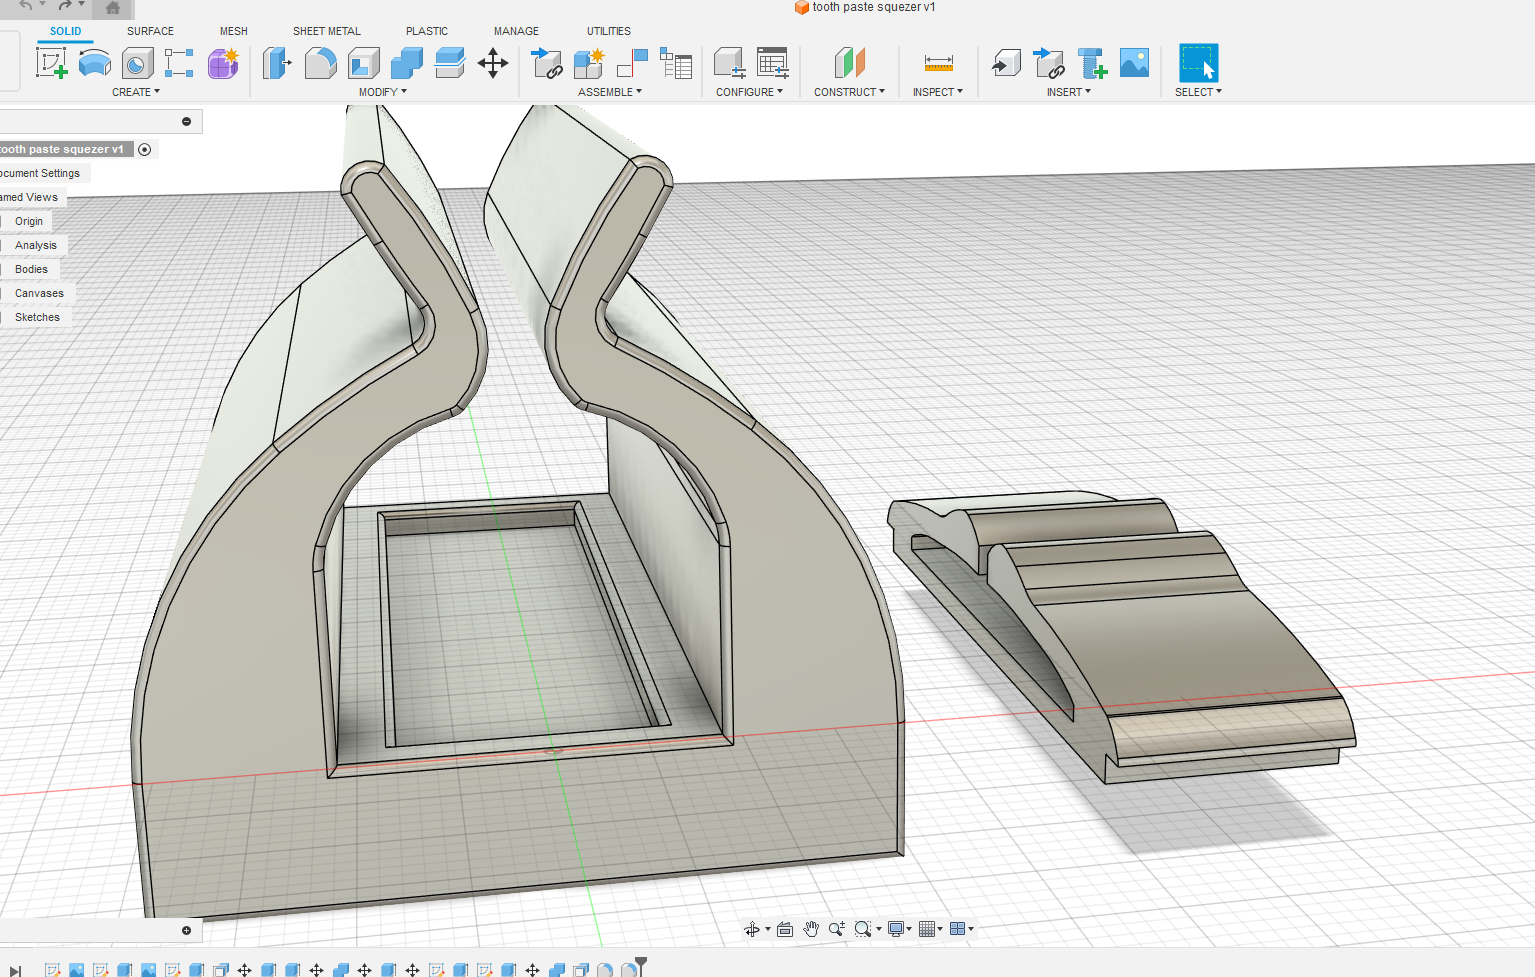Activate the Select tool icon
Image resolution: width=1535 pixels, height=977 pixels.
coord(1198,63)
